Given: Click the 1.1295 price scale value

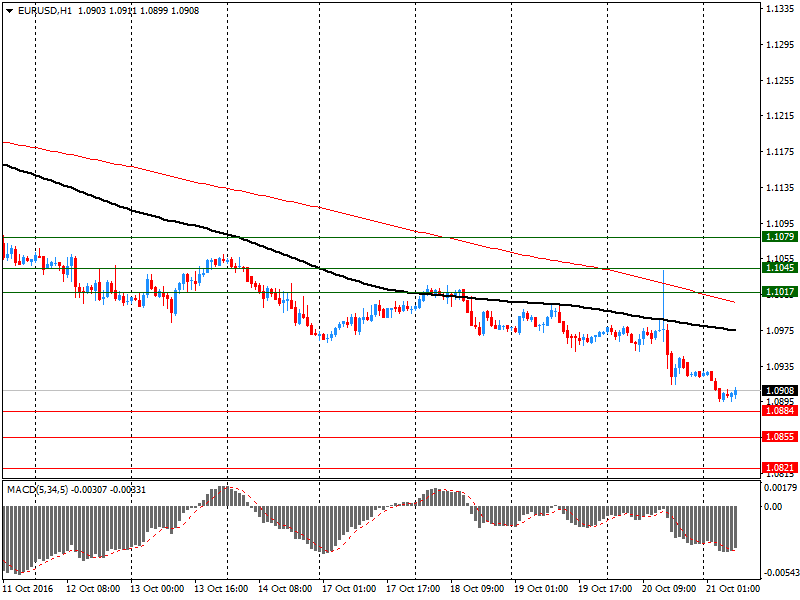Looking at the screenshot, I should pyautogui.click(x=780, y=45).
